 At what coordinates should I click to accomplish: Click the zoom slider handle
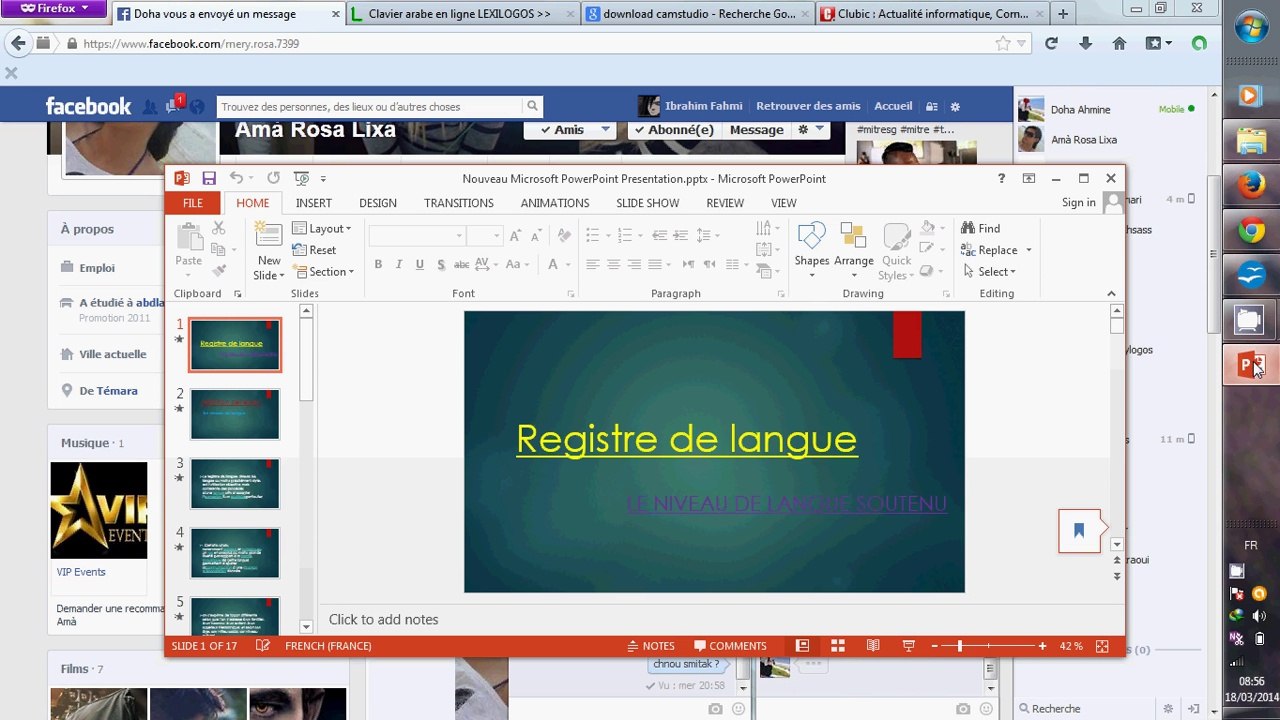coord(959,646)
